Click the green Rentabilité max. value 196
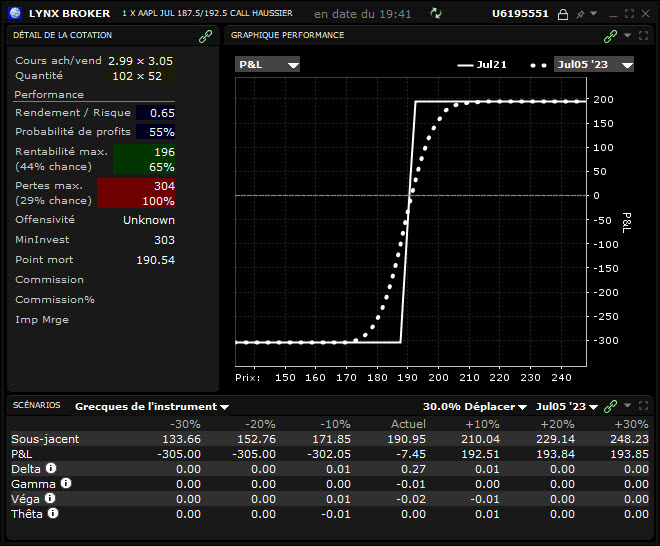The width and height of the screenshot is (660, 546). [164, 152]
